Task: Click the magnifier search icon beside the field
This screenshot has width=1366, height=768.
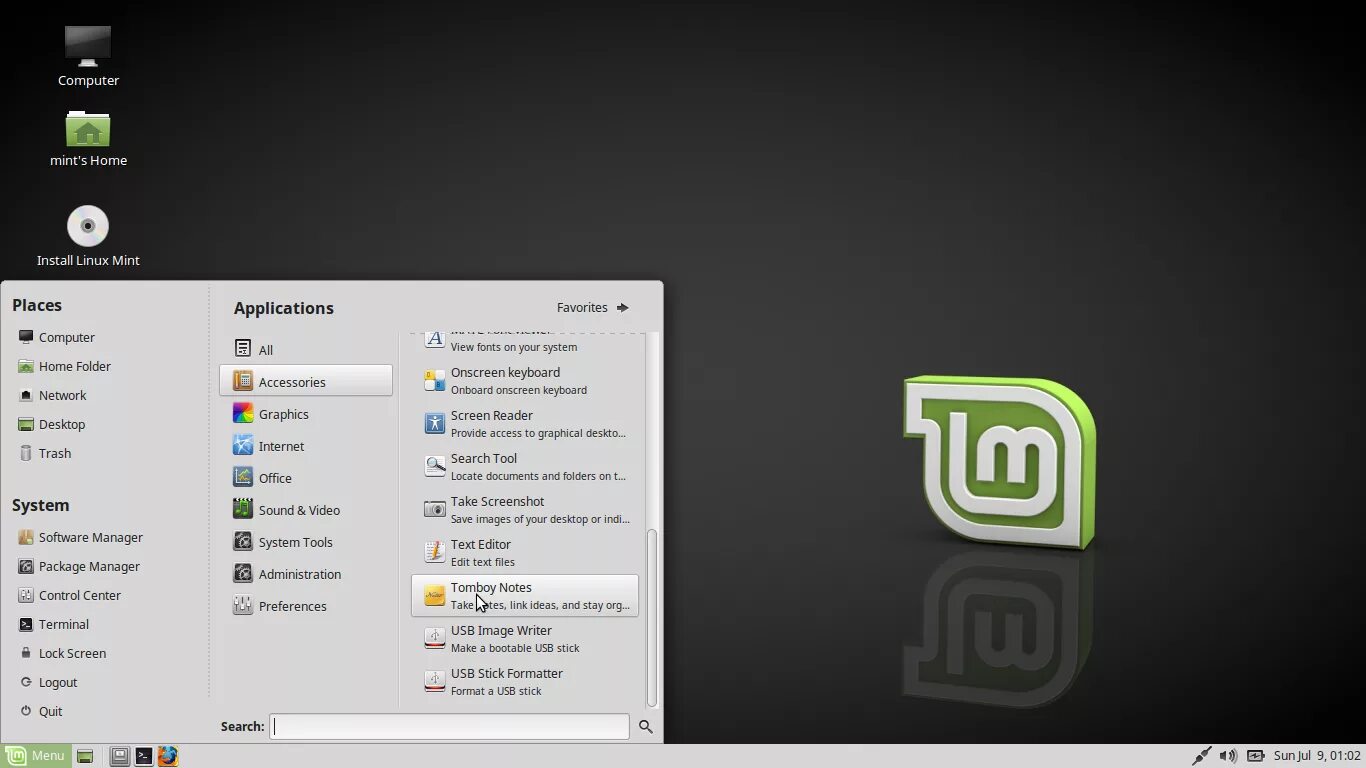Action: tap(646, 727)
